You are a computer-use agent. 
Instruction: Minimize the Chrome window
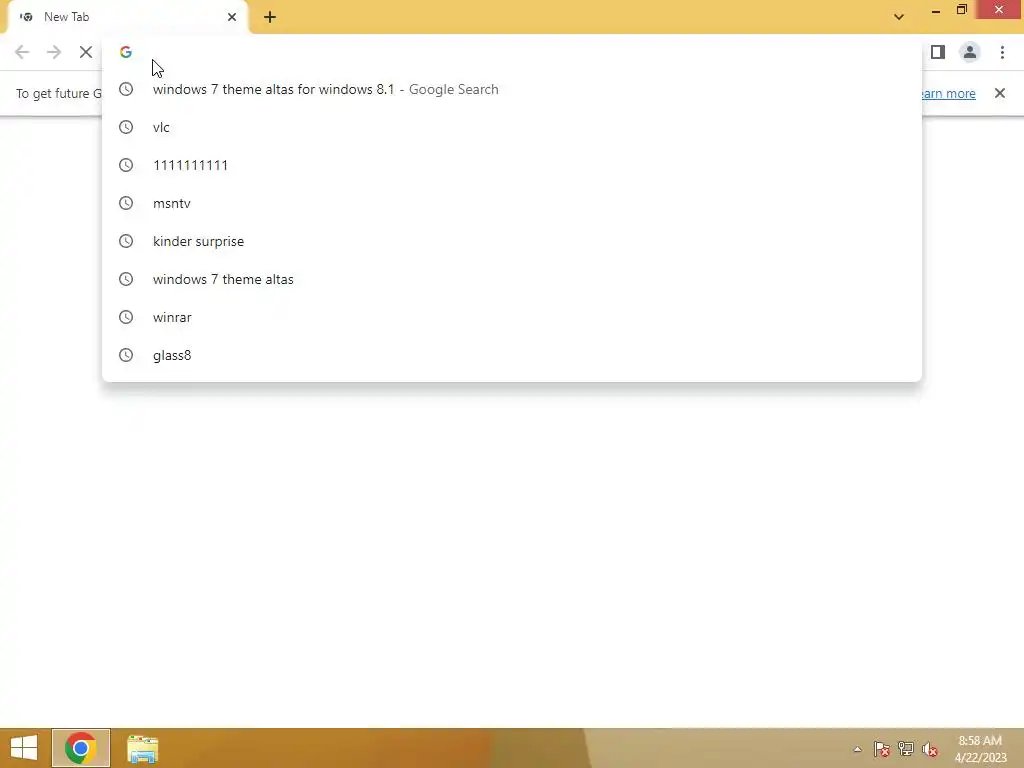click(x=936, y=10)
